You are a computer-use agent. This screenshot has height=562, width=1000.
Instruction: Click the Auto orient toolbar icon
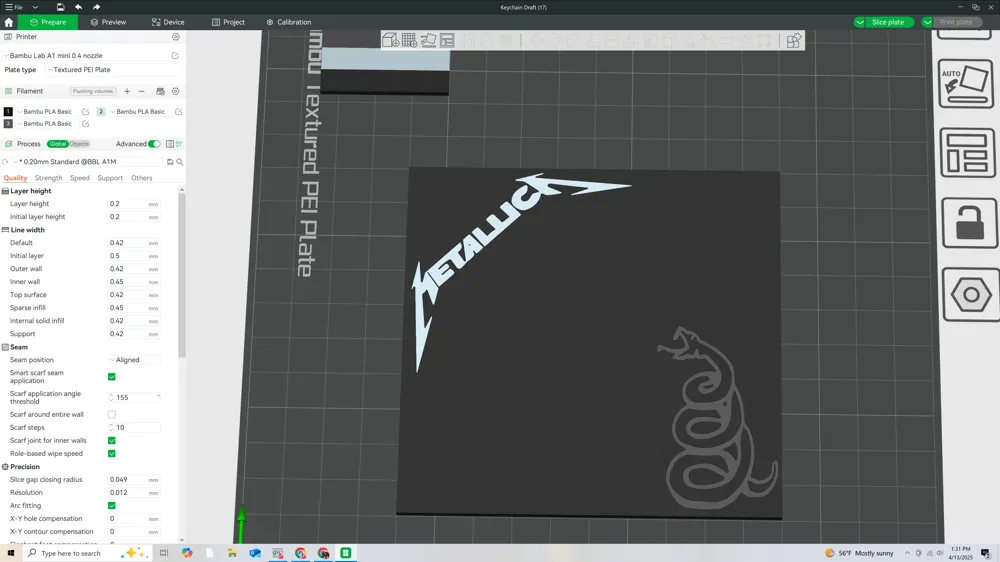429,41
